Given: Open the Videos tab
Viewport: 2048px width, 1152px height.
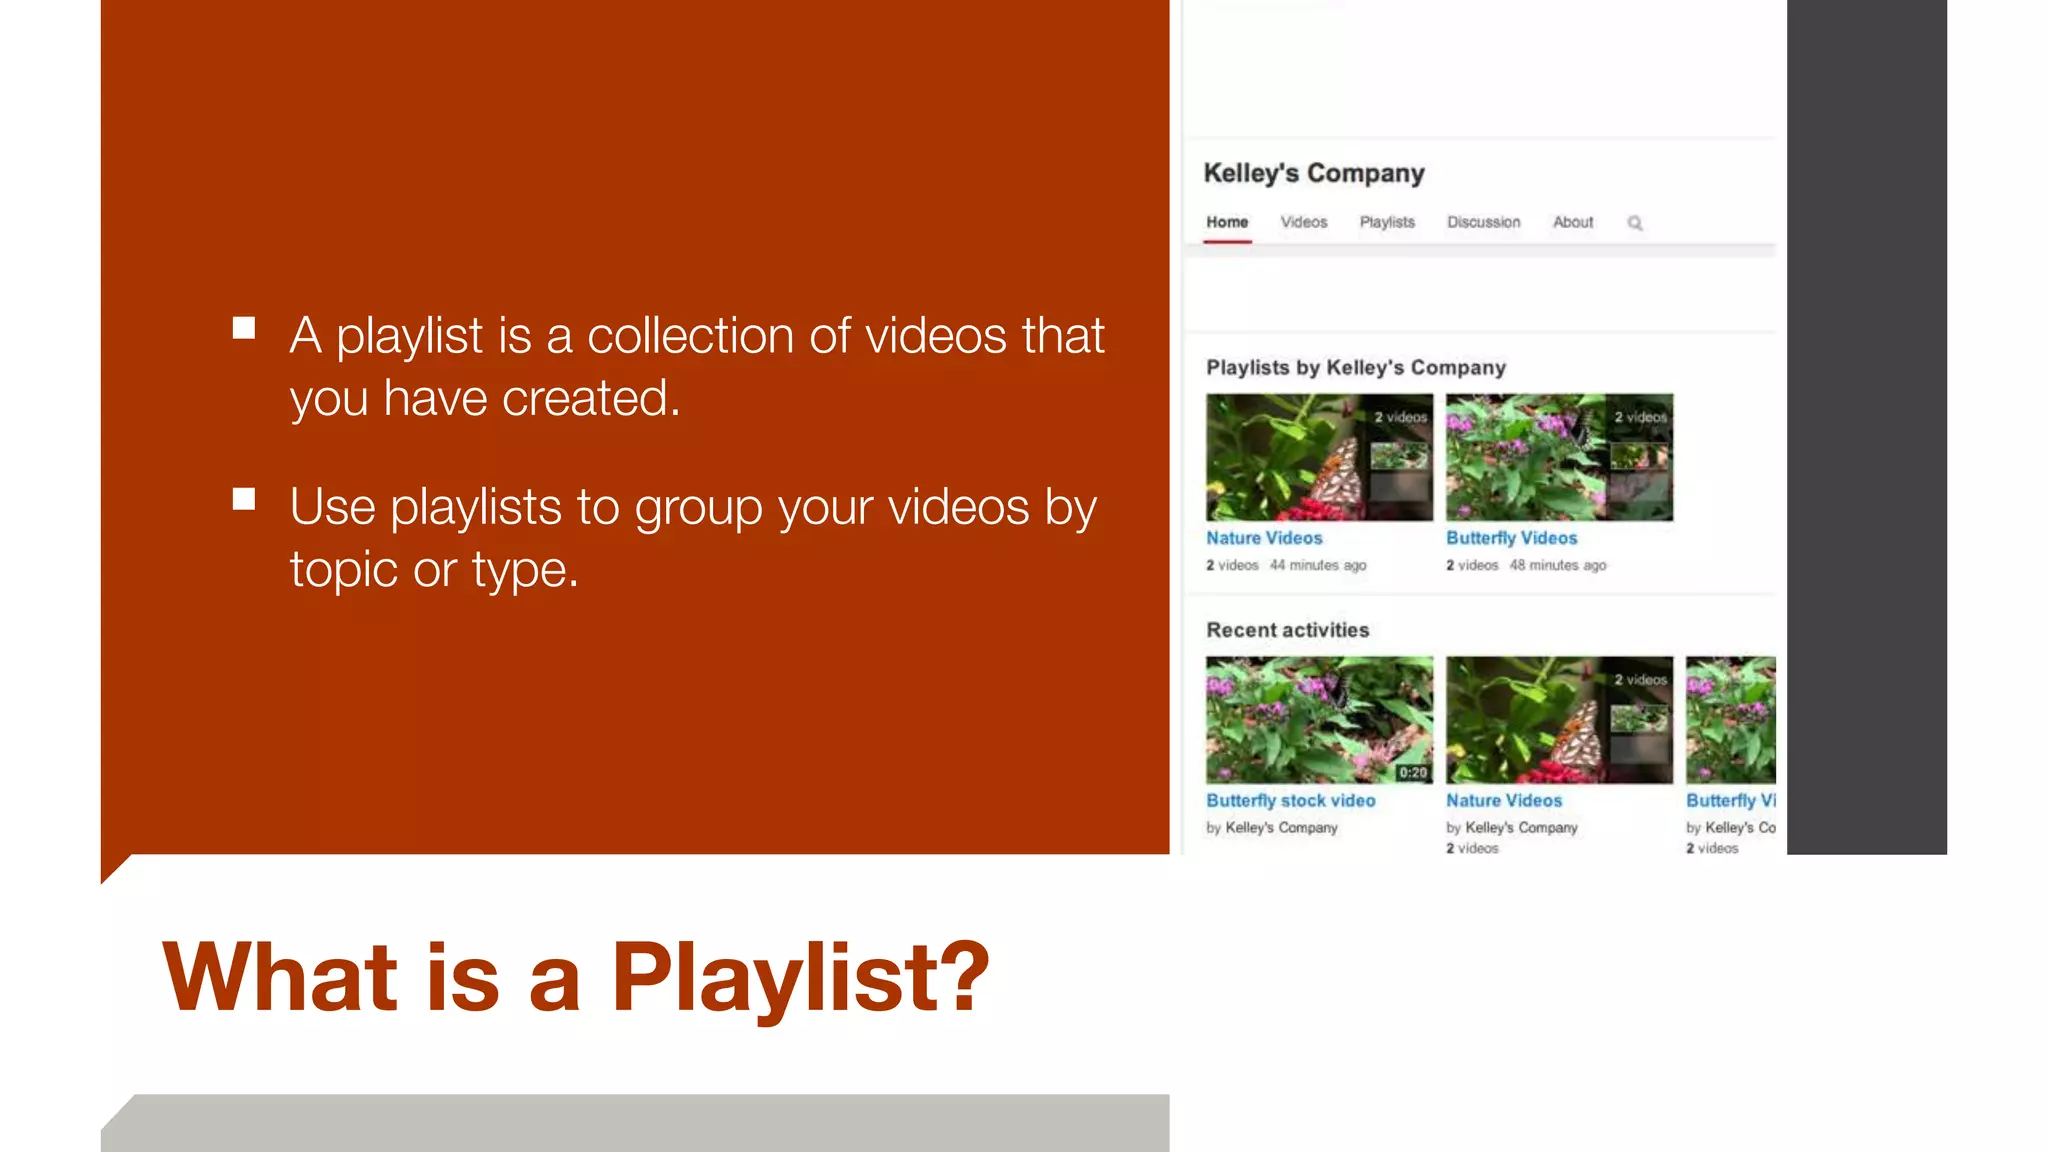Looking at the screenshot, I should click(1304, 222).
